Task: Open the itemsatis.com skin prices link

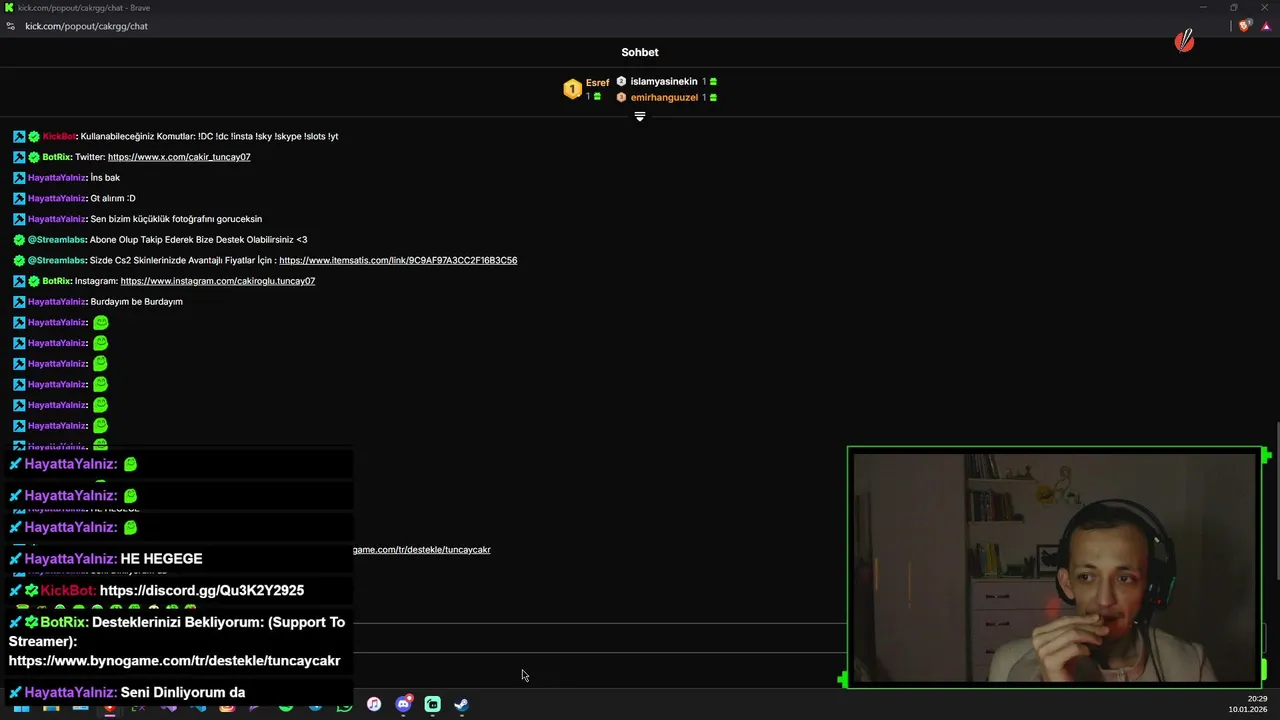Action: [x=398, y=260]
